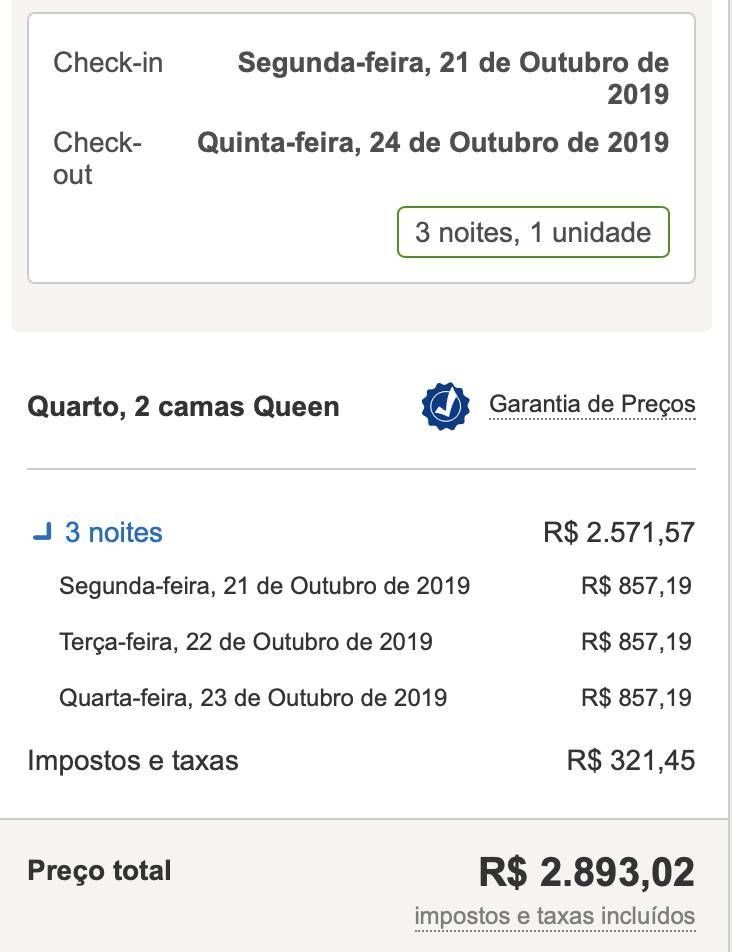Select the Segunda-feira, 21 de Outubro nightly row
The image size is (732, 952).
coord(375,586)
